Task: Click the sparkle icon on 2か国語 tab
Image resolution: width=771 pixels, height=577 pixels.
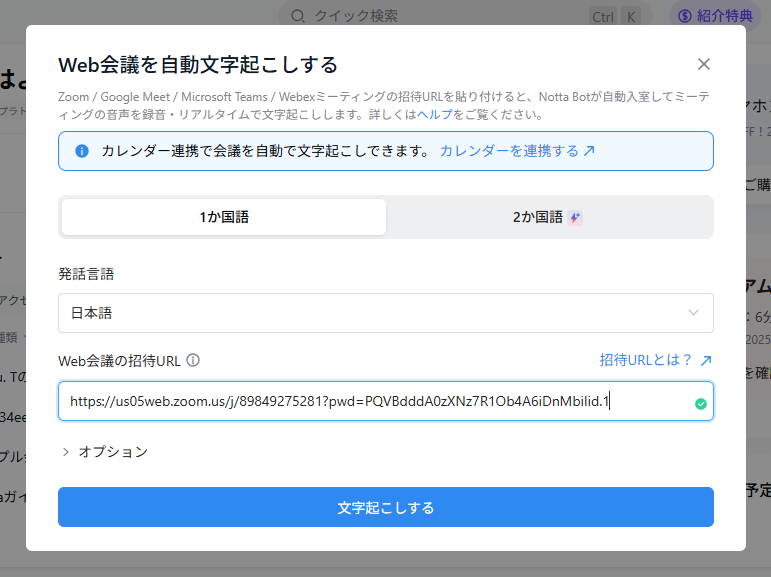Action: [575, 217]
